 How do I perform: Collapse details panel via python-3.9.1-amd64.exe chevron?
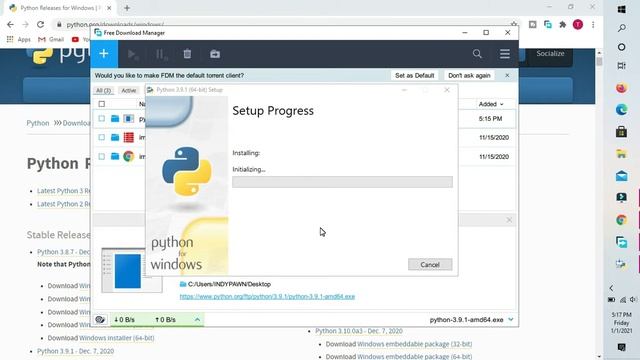(x=511, y=320)
